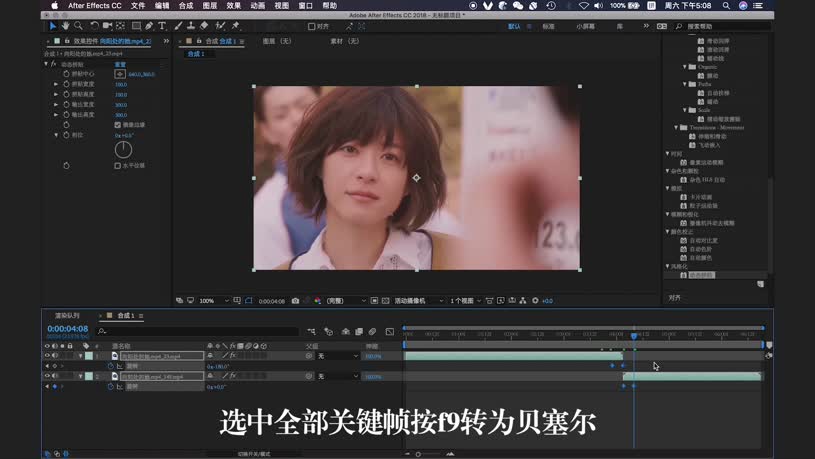The width and height of the screenshot is (815, 459).
Task: Click the composition mini-flowchart icon in timeline
Action: (x=311, y=331)
